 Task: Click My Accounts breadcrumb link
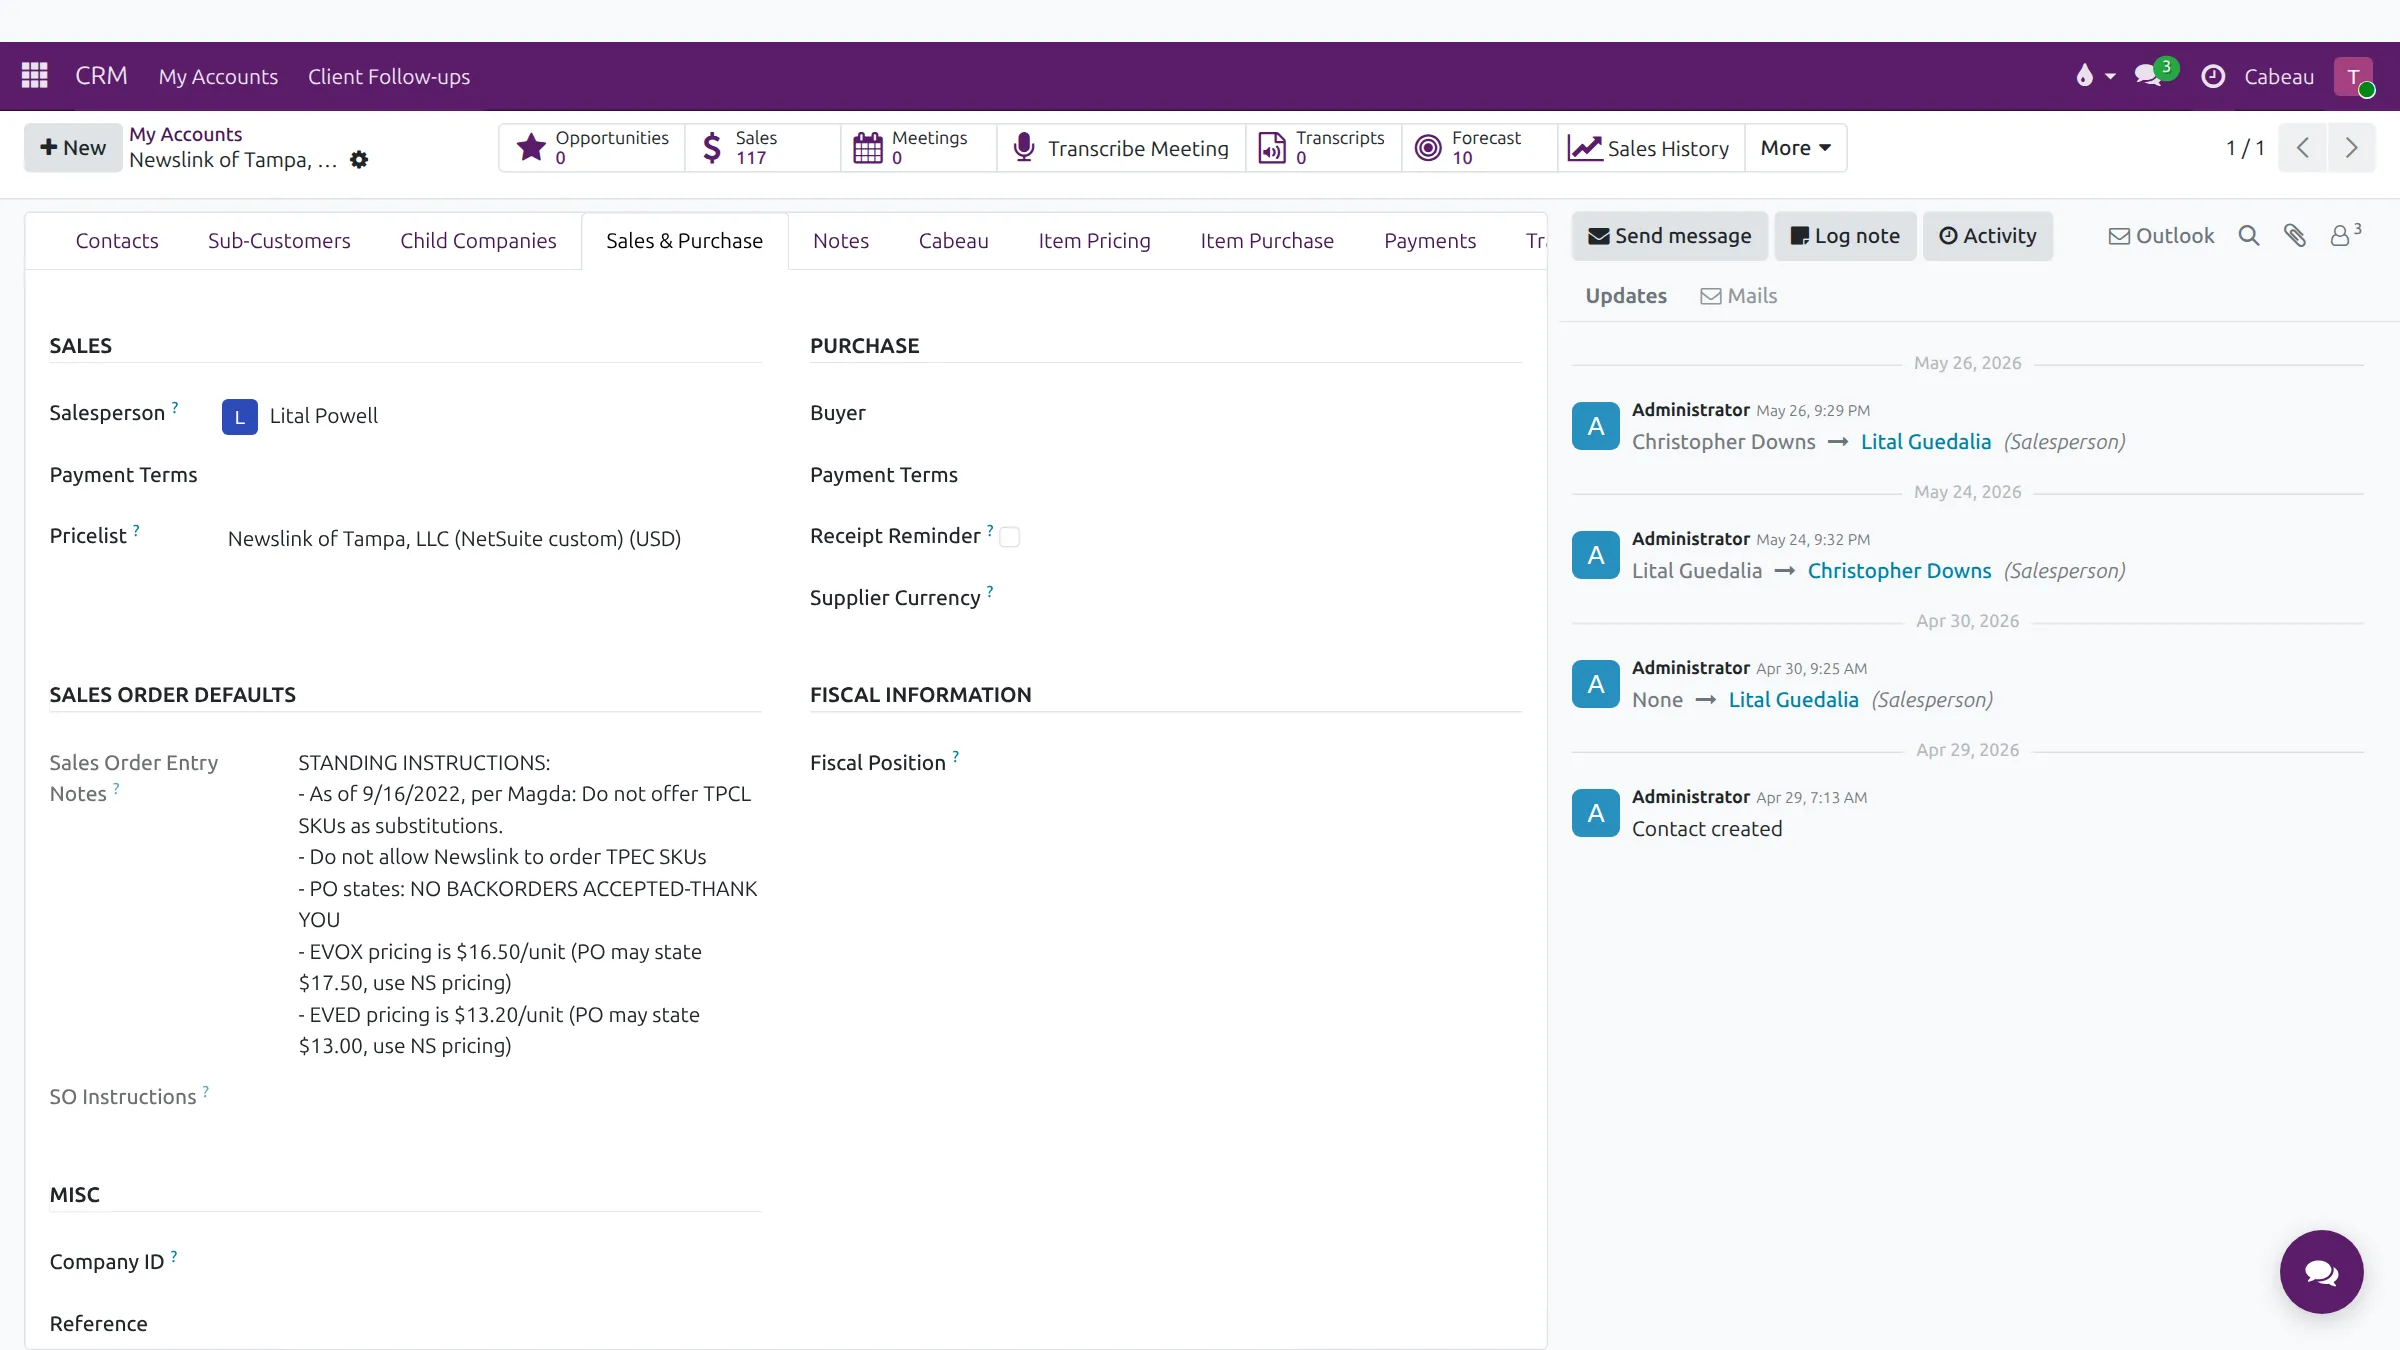185,134
